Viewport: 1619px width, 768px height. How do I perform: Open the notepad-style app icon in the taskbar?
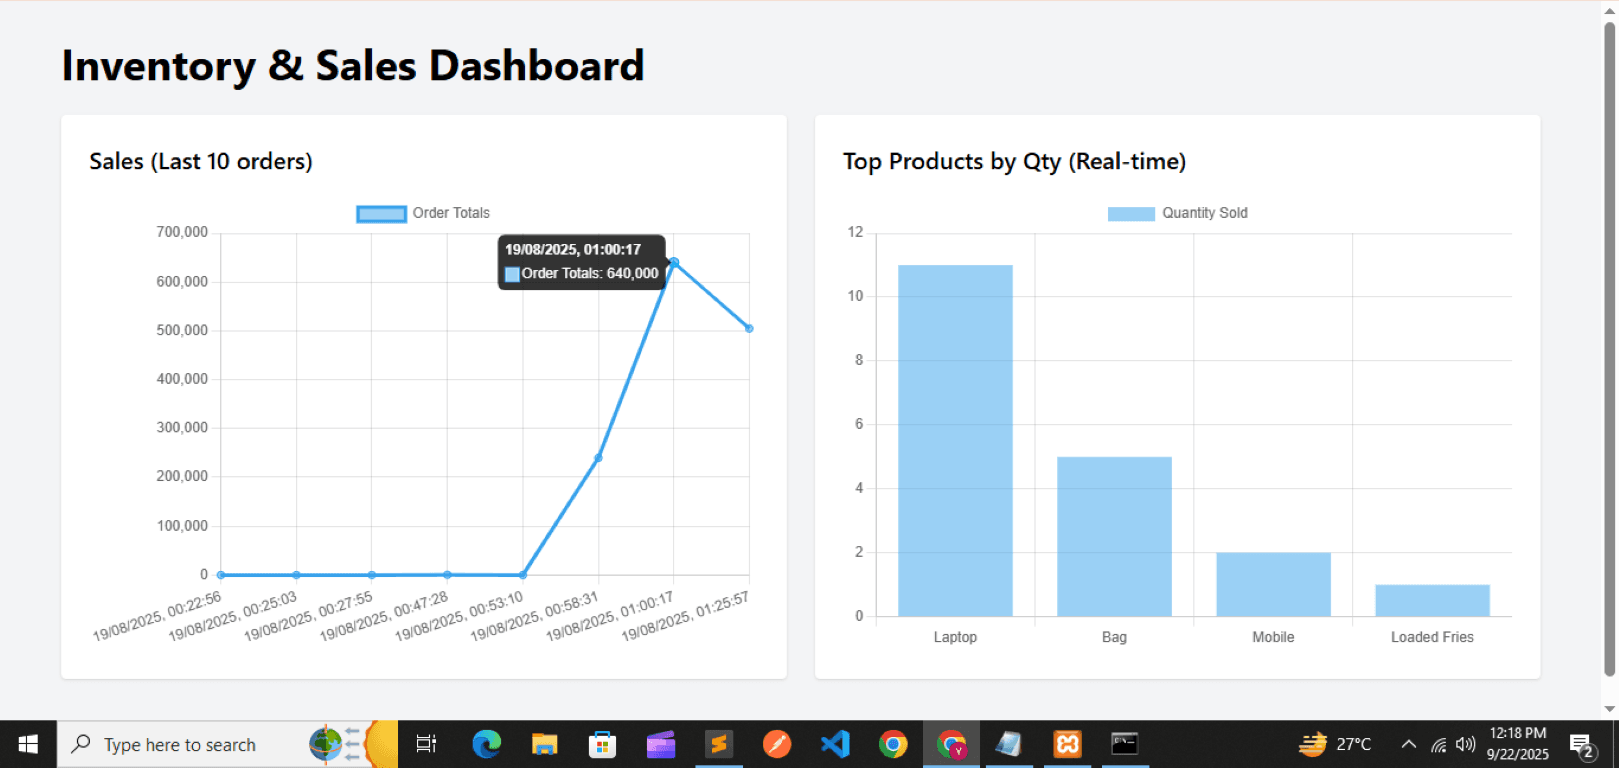1009,744
